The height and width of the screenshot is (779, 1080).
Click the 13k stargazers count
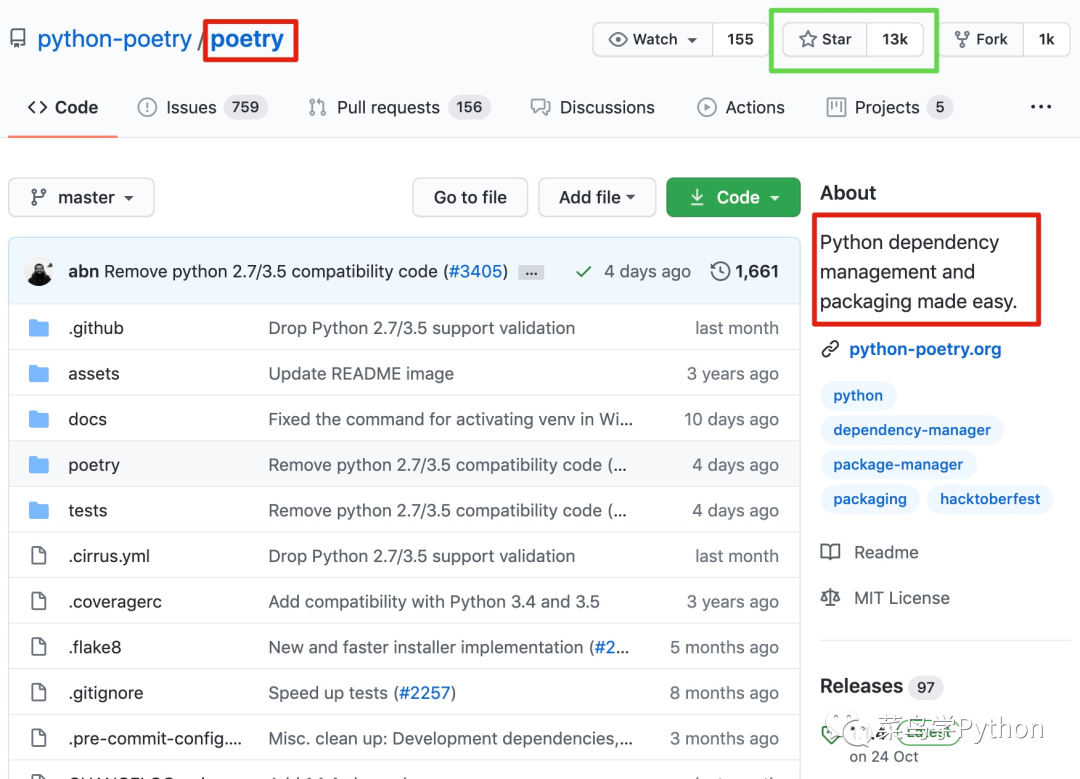click(895, 39)
